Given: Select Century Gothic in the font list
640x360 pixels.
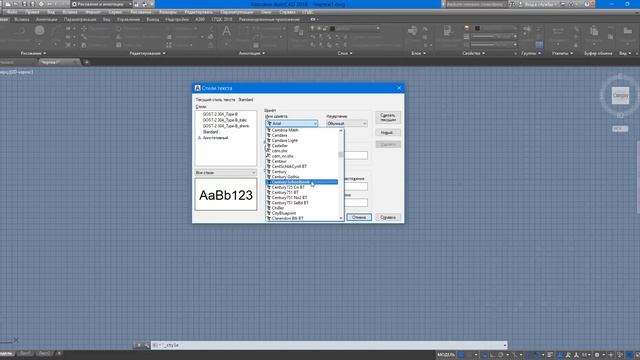Looking at the screenshot, I should pyautogui.click(x=302, y=177).
